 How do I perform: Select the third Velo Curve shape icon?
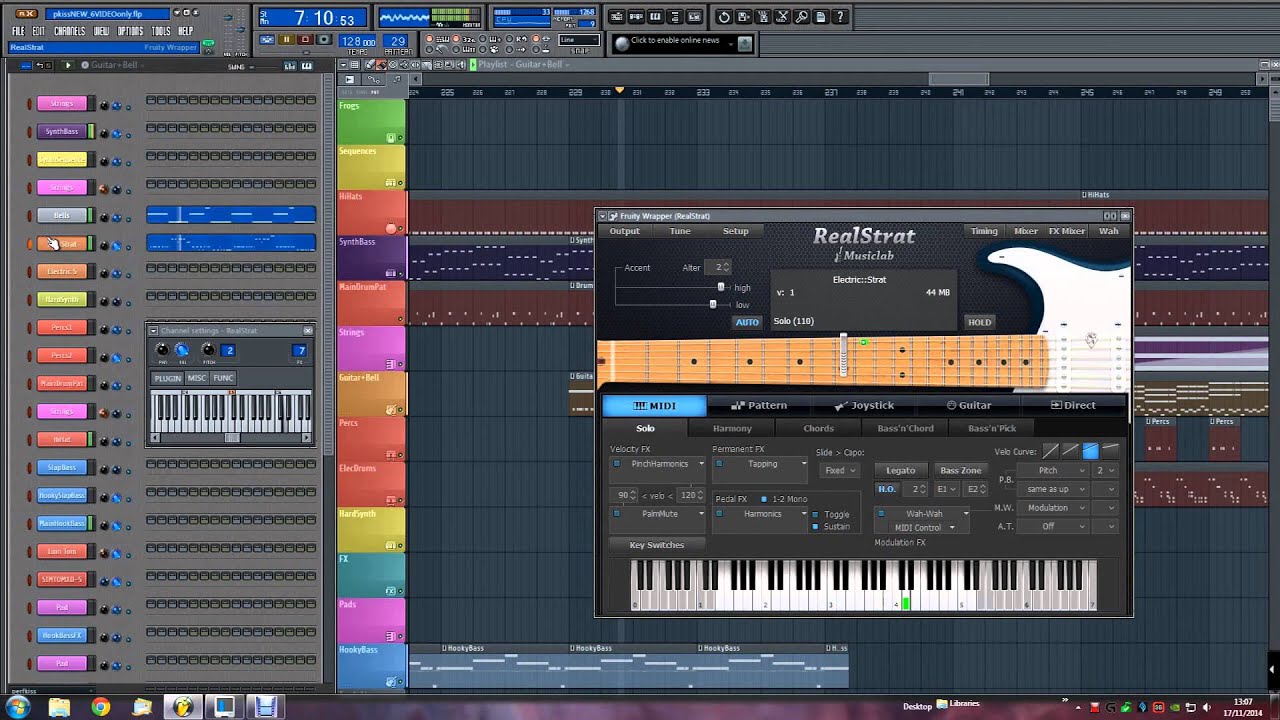1090,451
